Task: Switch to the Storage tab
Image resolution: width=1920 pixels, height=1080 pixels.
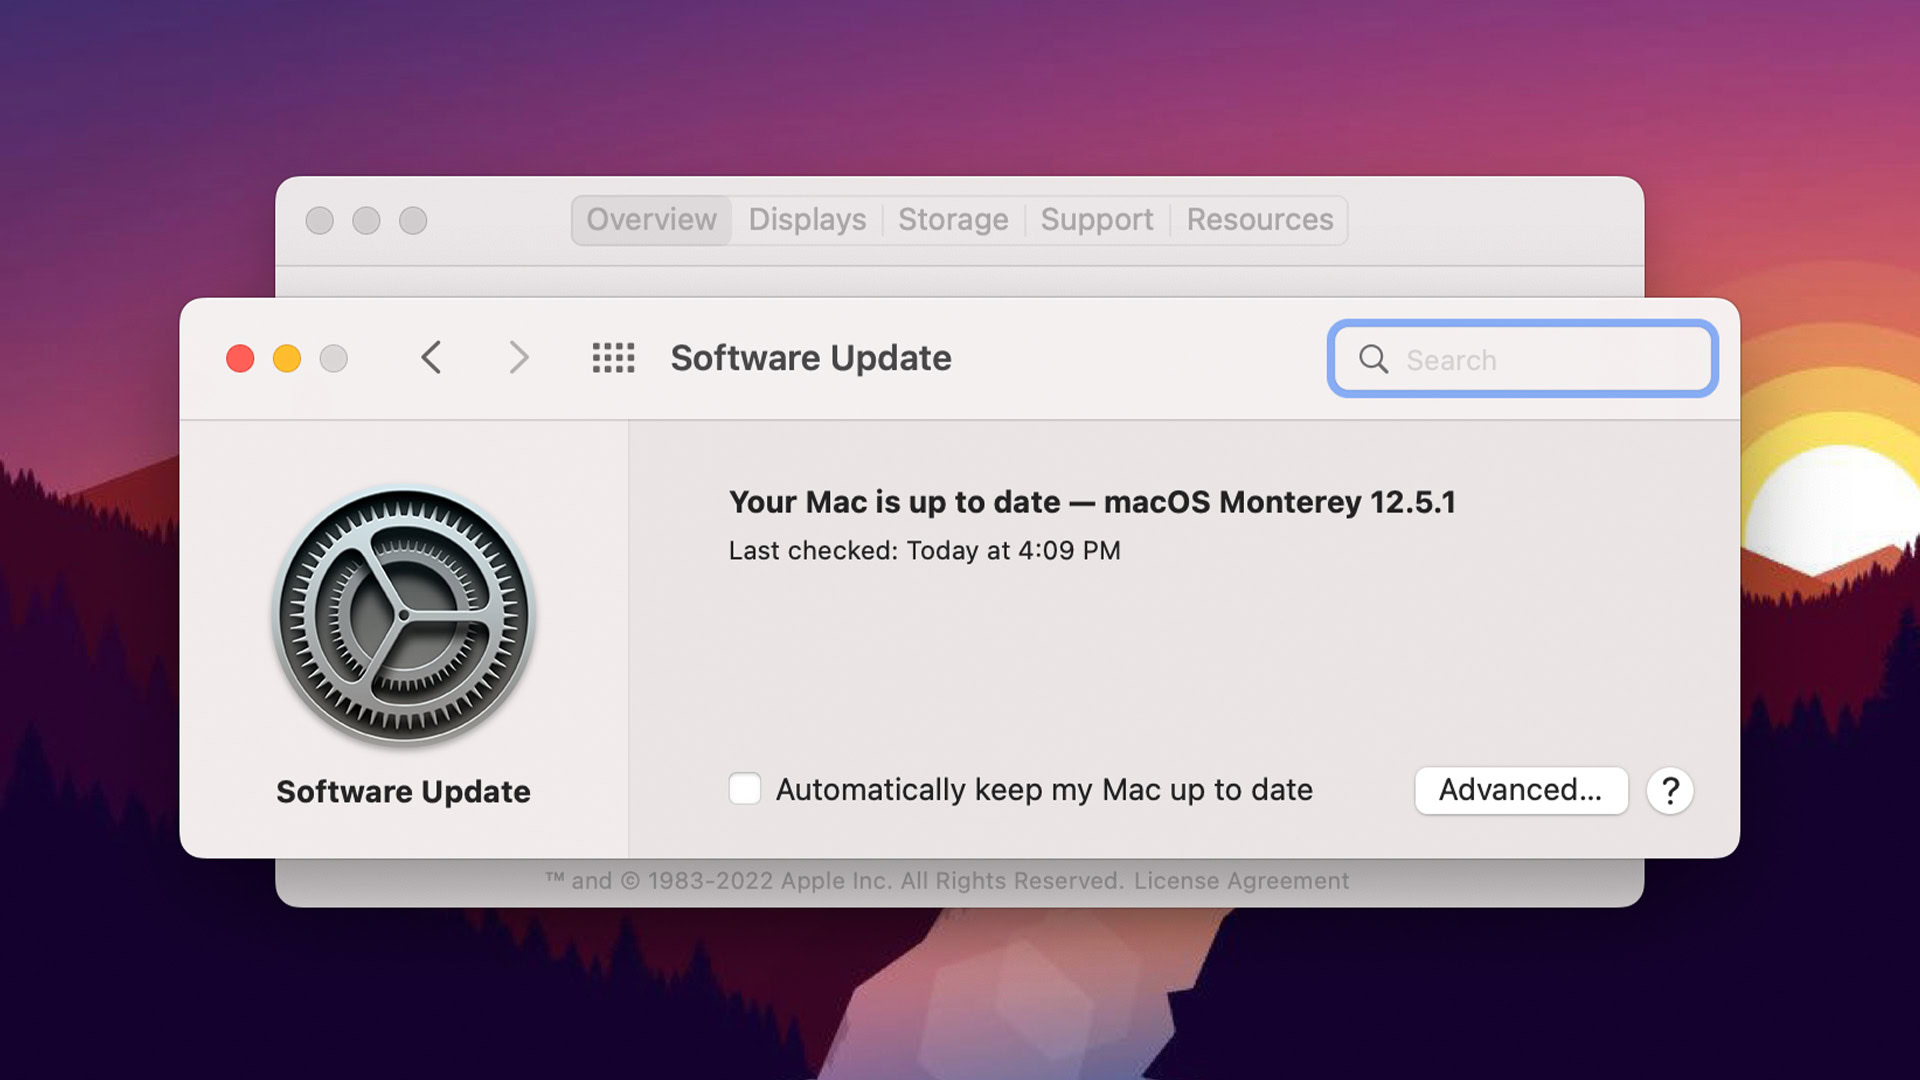Action: tap(951, 219)
